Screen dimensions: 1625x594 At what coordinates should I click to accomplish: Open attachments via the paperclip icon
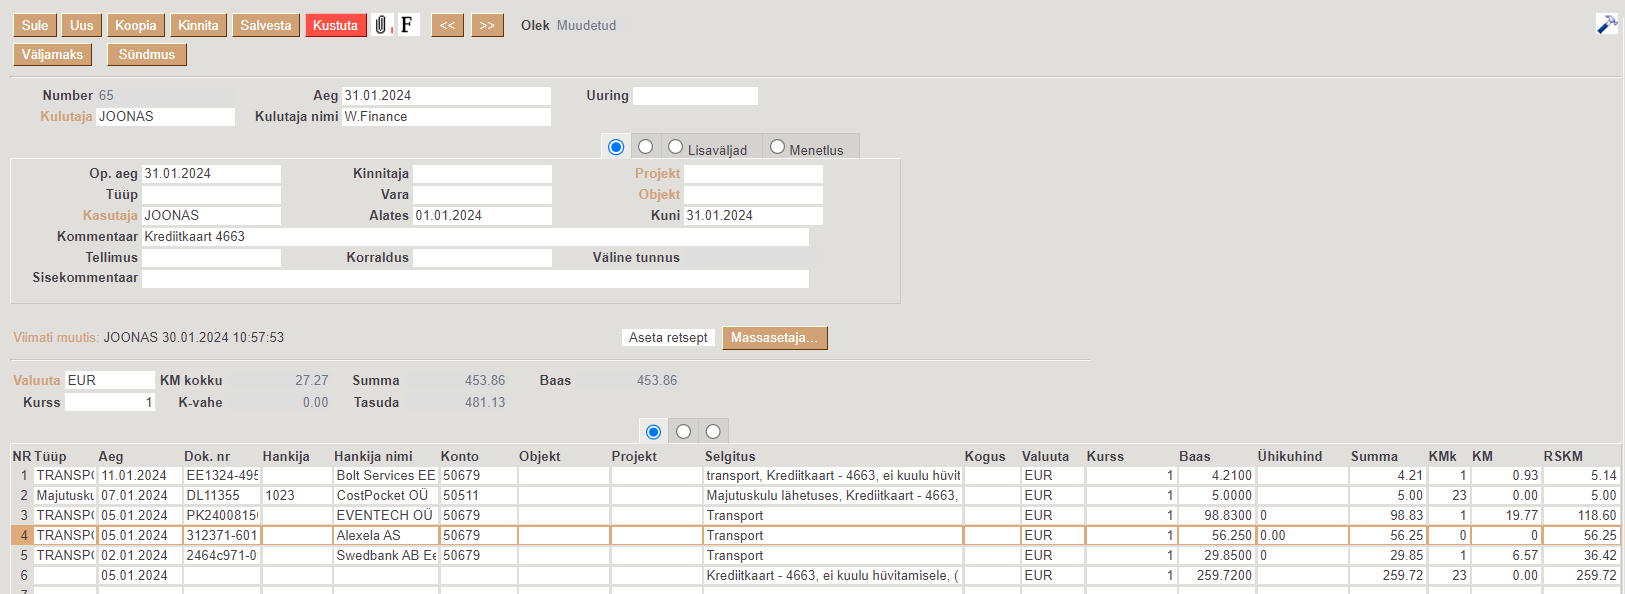[x=381, y=25]
